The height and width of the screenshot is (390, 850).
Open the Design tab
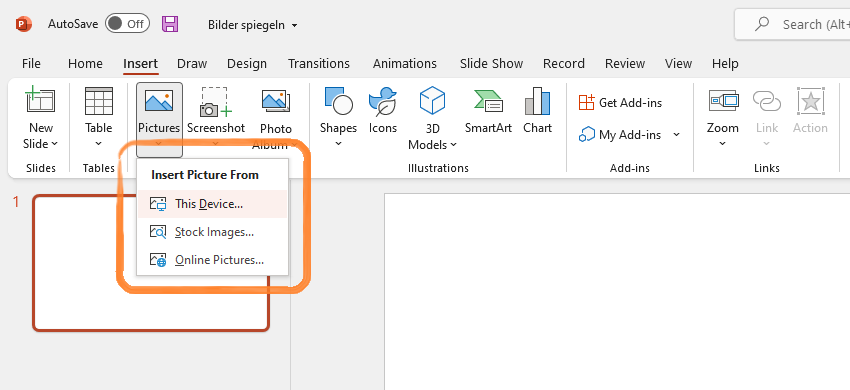pos(247,63)
